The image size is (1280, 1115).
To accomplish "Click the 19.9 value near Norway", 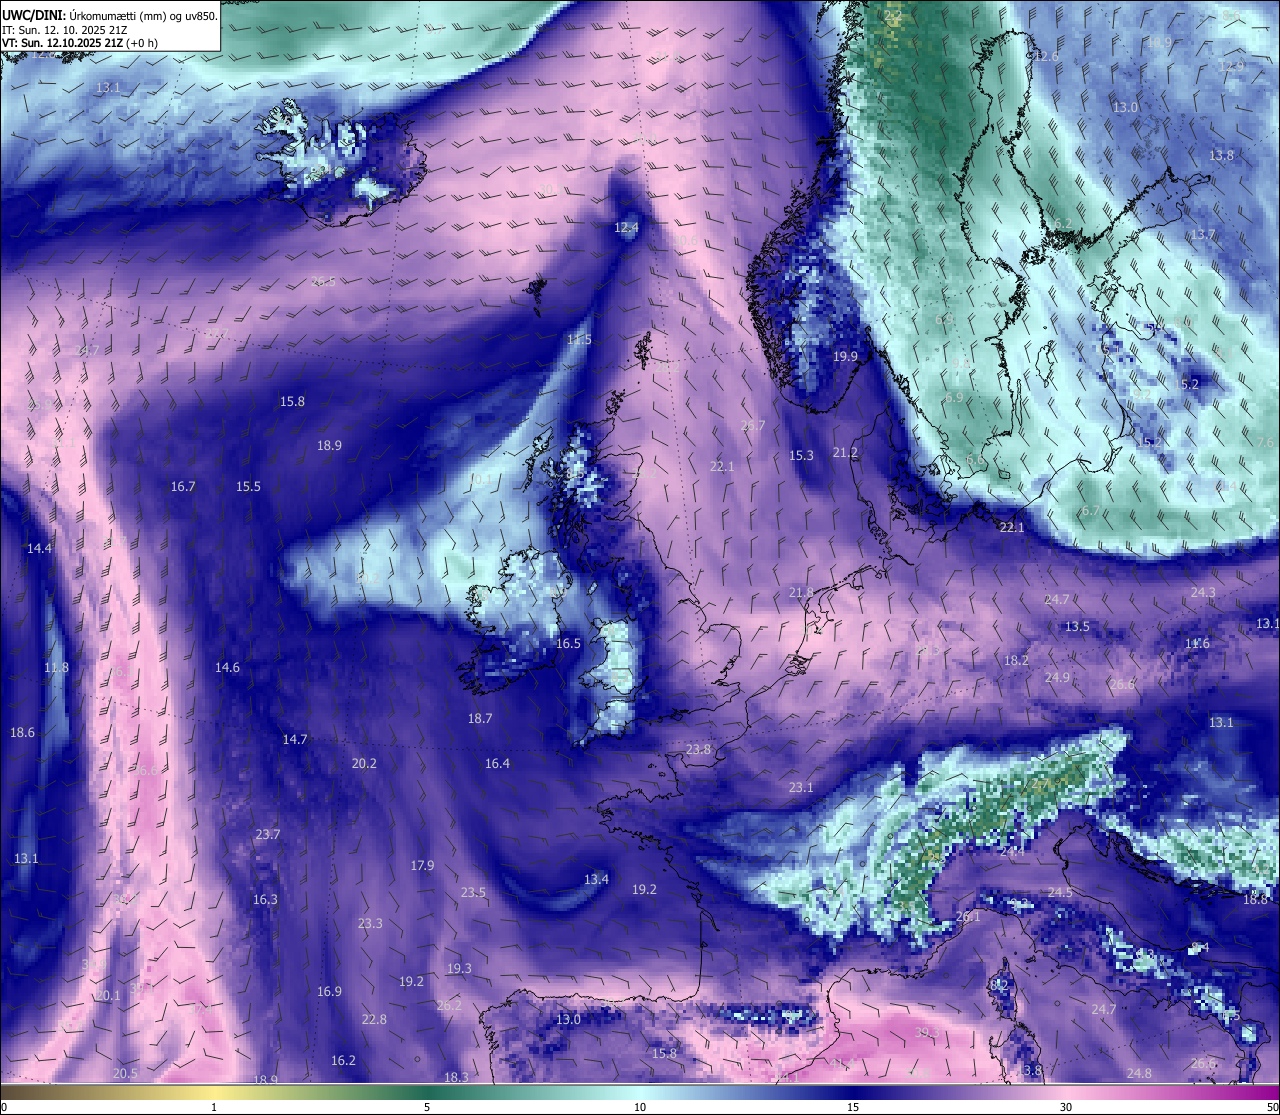I will 845,356.
